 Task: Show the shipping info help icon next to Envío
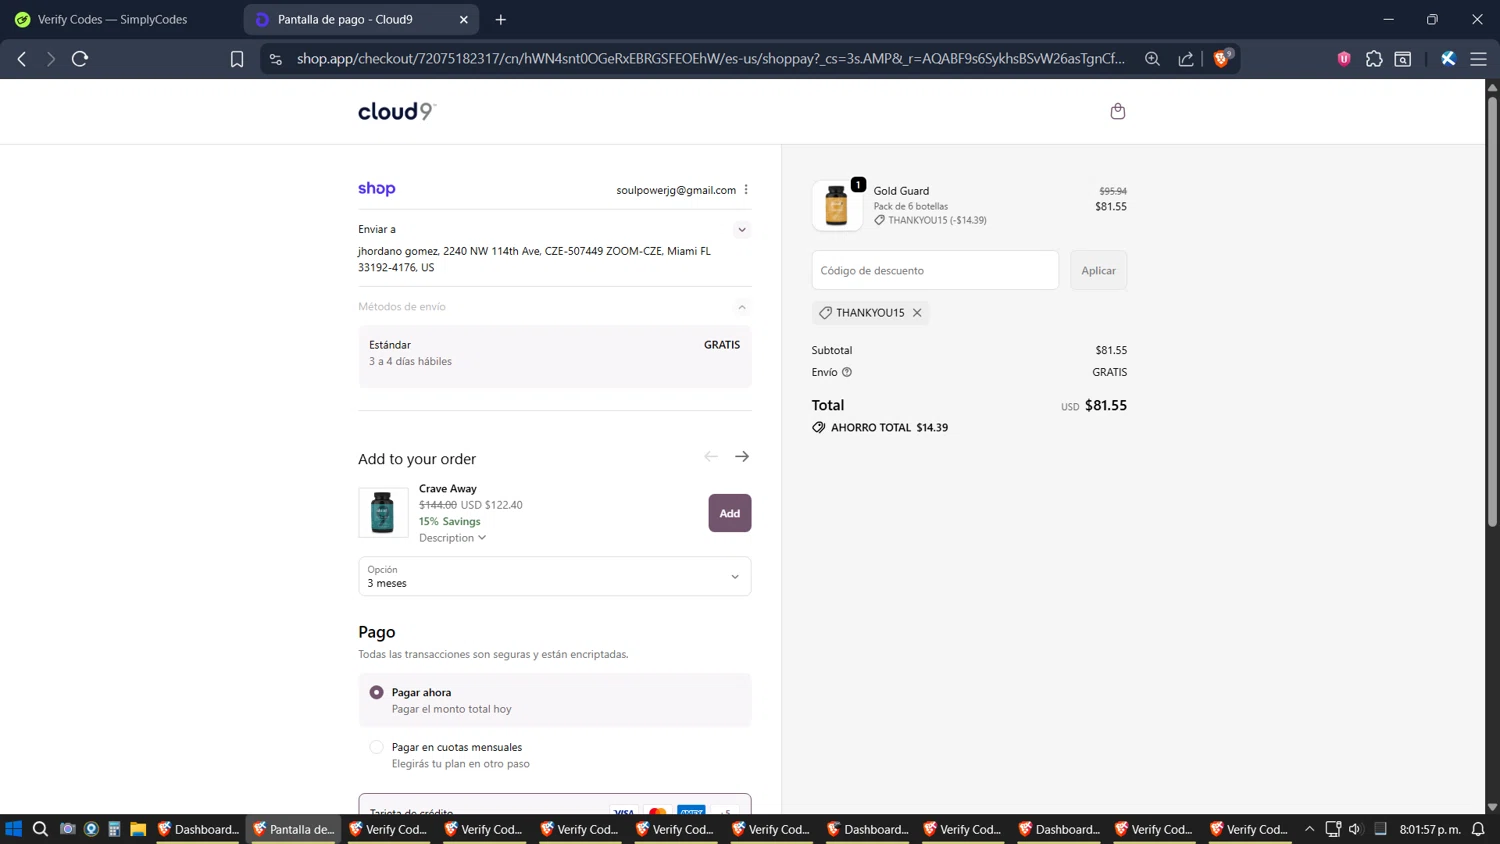tap(847, 372)
